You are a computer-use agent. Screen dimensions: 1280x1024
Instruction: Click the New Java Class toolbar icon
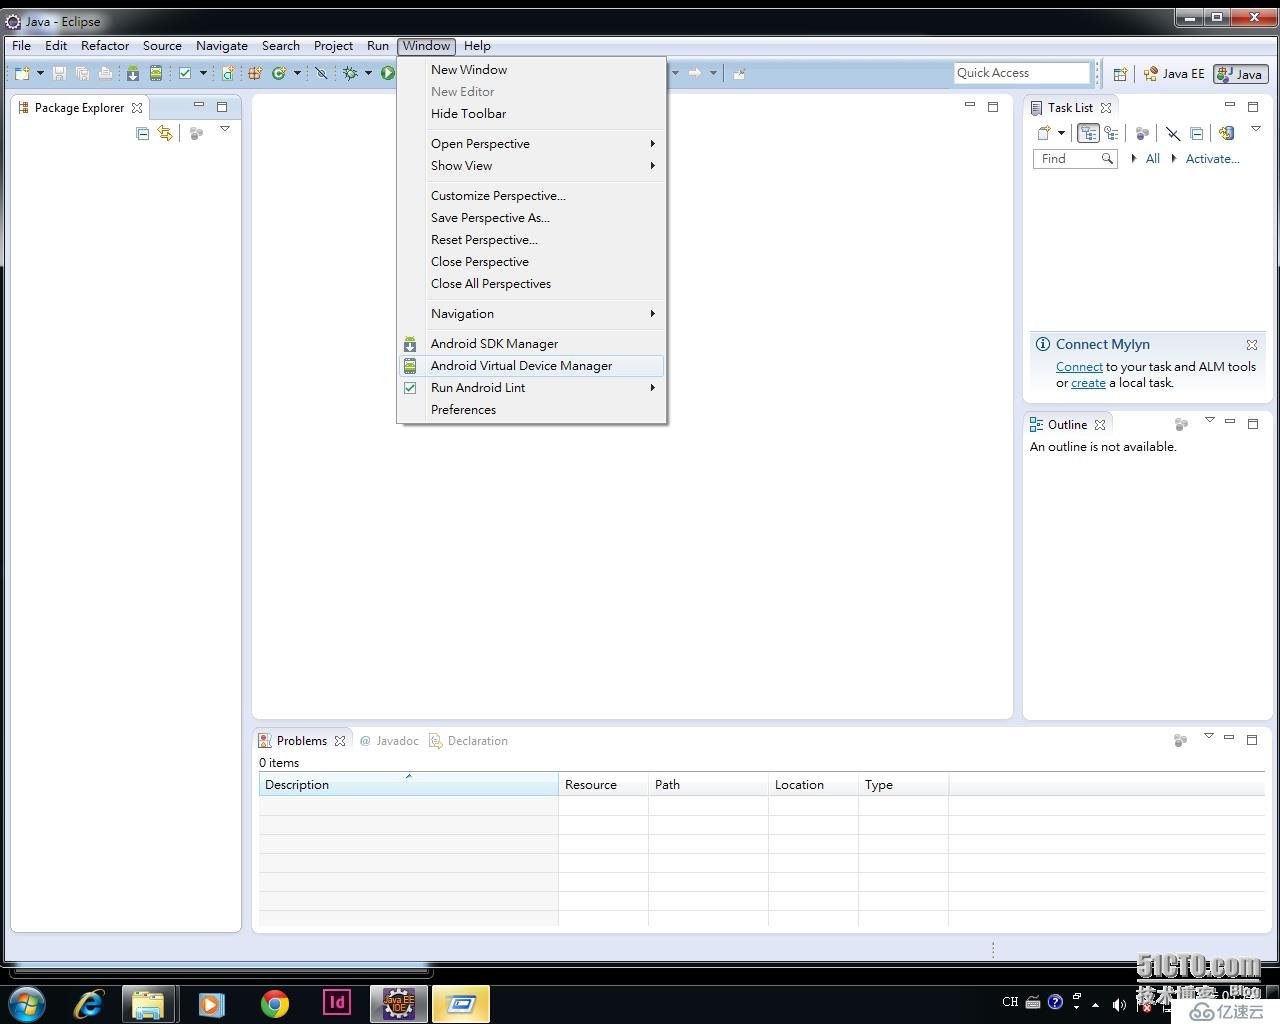pyautogui.click(x=279, y=73)
